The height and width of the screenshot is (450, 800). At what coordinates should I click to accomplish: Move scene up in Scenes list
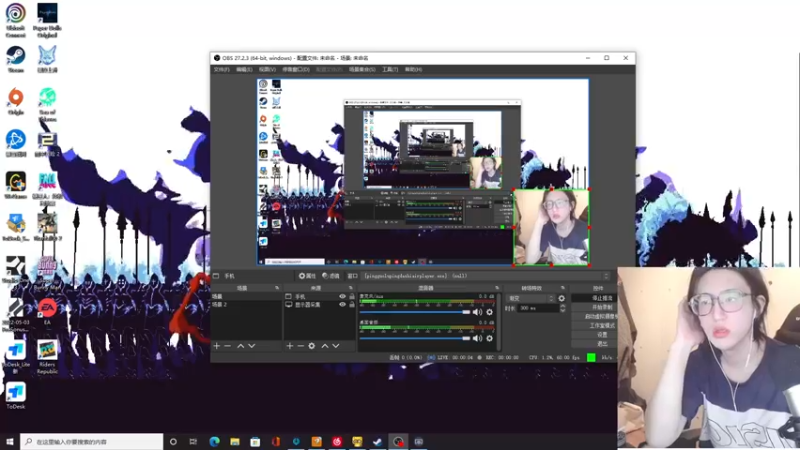[240, 346]
